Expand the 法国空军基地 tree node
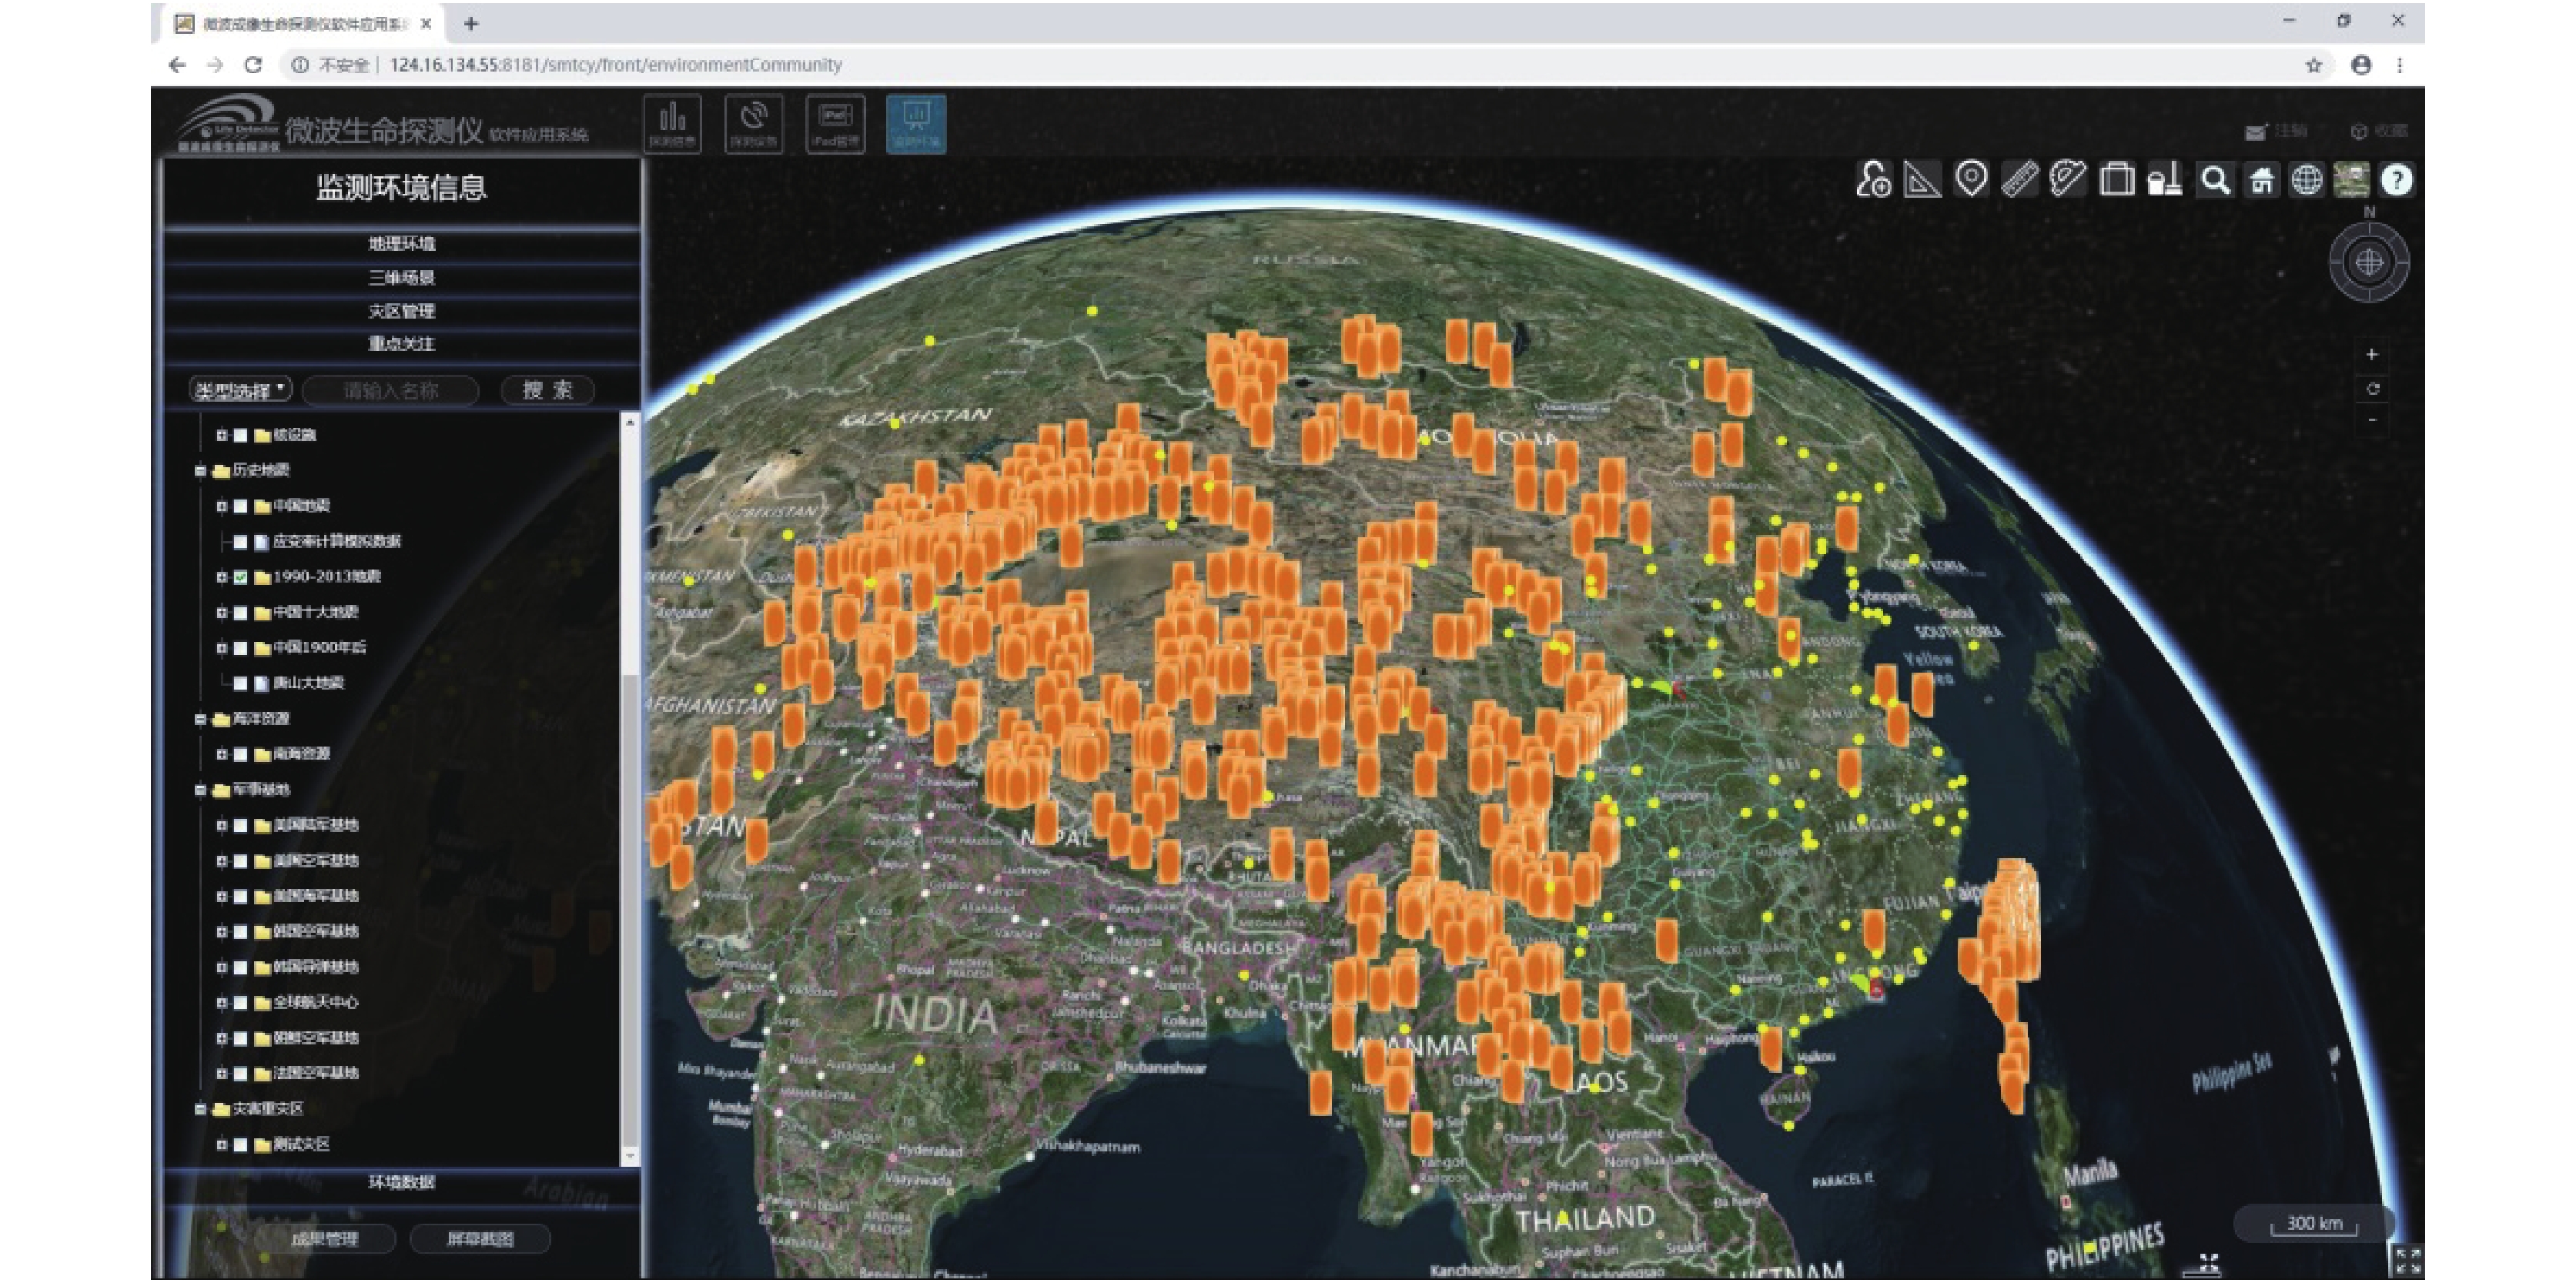 point(221,1074)
